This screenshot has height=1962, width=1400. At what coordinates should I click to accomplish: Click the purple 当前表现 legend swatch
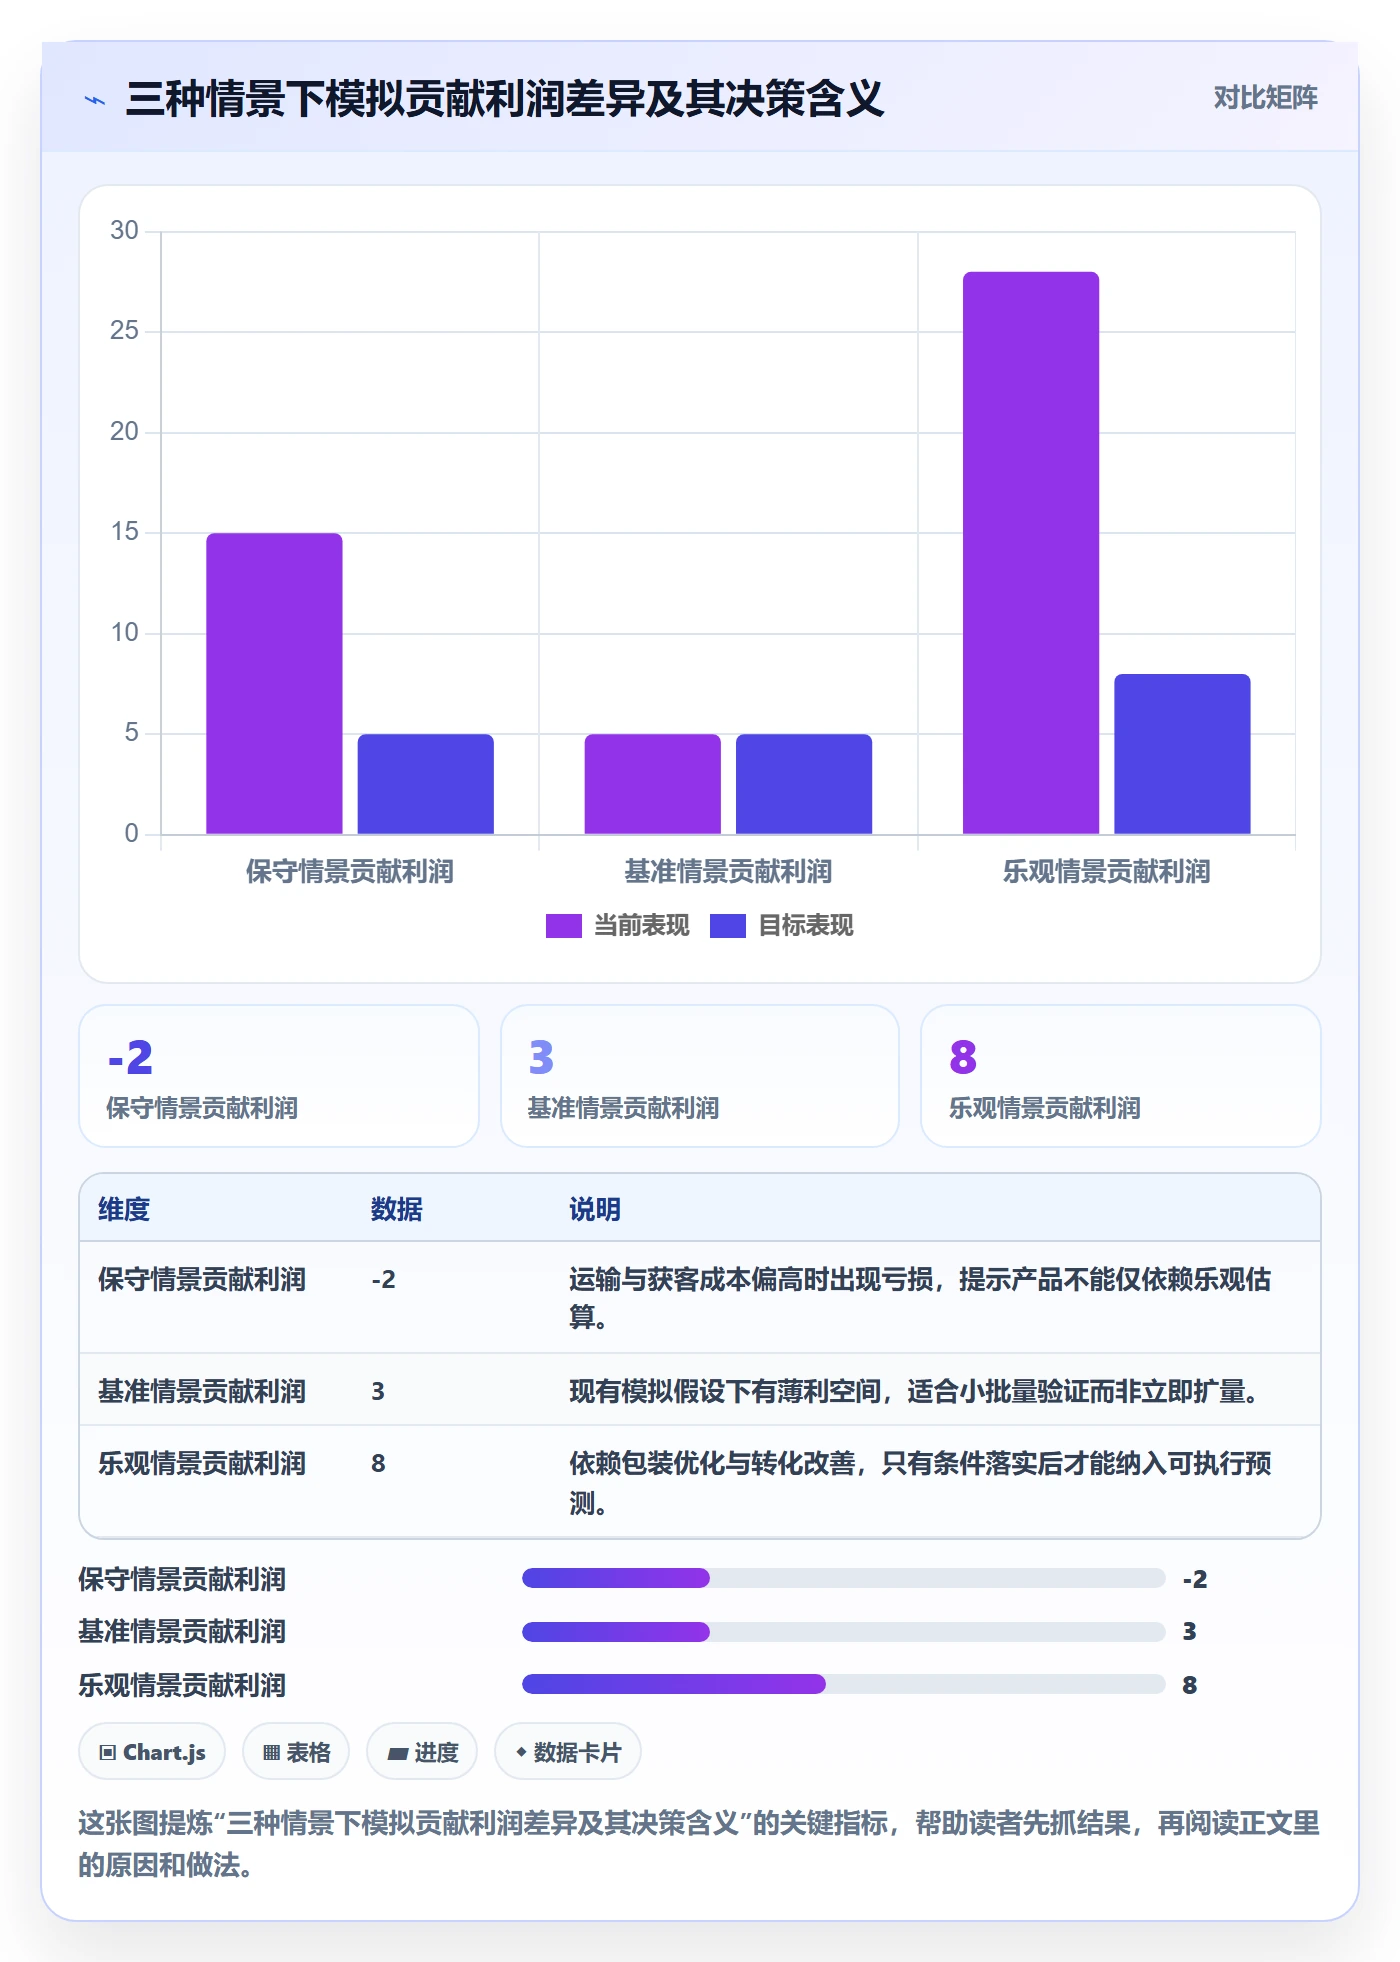(x=564, y=926)
